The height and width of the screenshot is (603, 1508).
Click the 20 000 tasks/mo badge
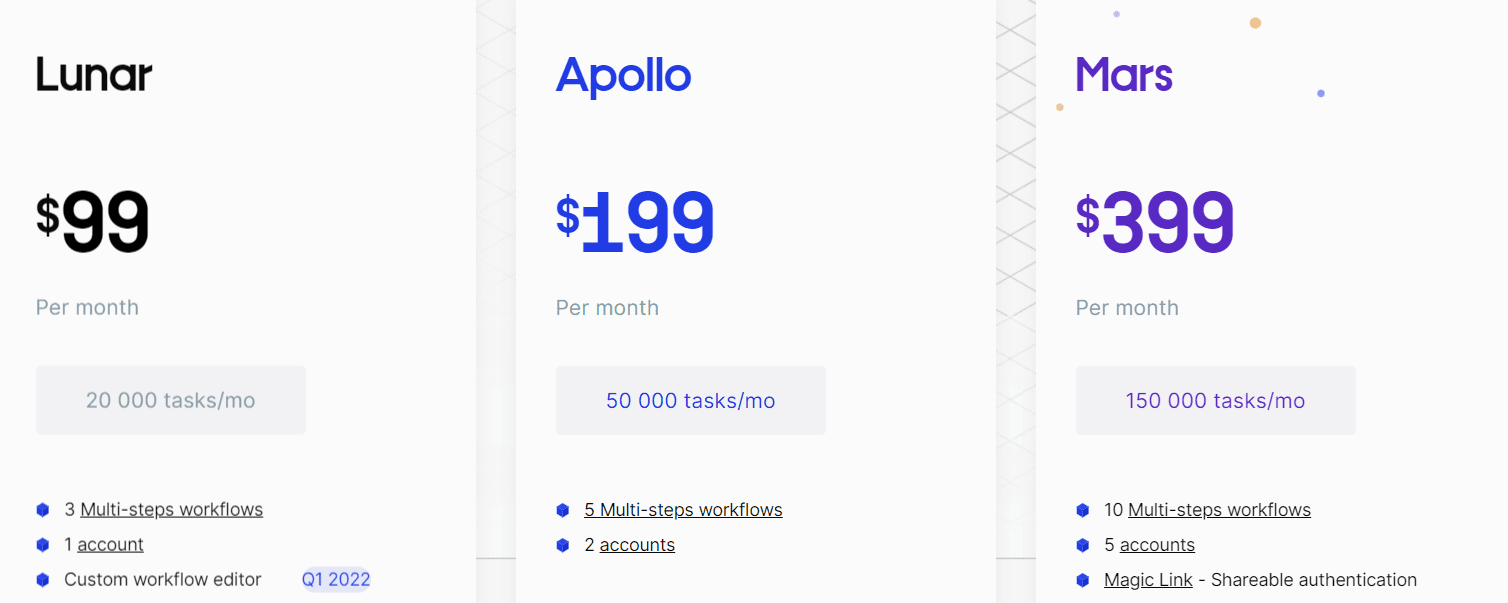point(170,399)
